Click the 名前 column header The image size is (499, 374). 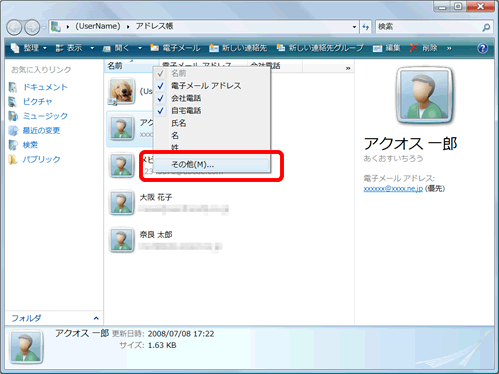(131, 66)
